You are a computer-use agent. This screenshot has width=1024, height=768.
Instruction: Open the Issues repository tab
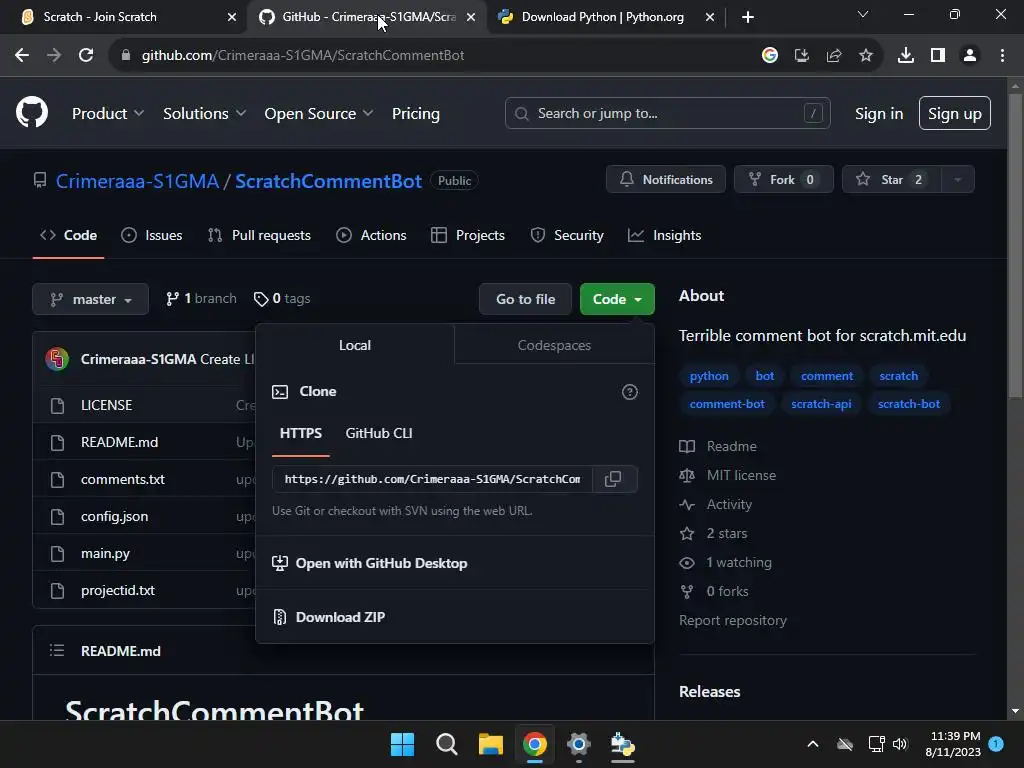[152, 235]
